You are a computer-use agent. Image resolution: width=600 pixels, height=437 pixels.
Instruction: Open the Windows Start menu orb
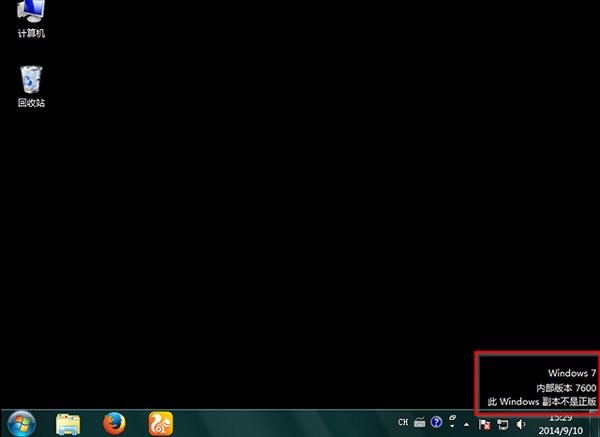click(20, 423)
